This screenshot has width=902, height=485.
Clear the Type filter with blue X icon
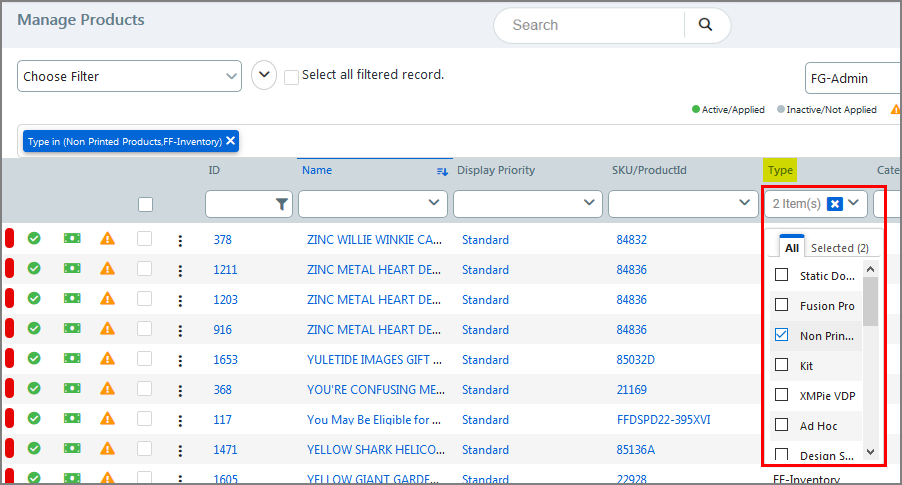(x=835, y=204)
